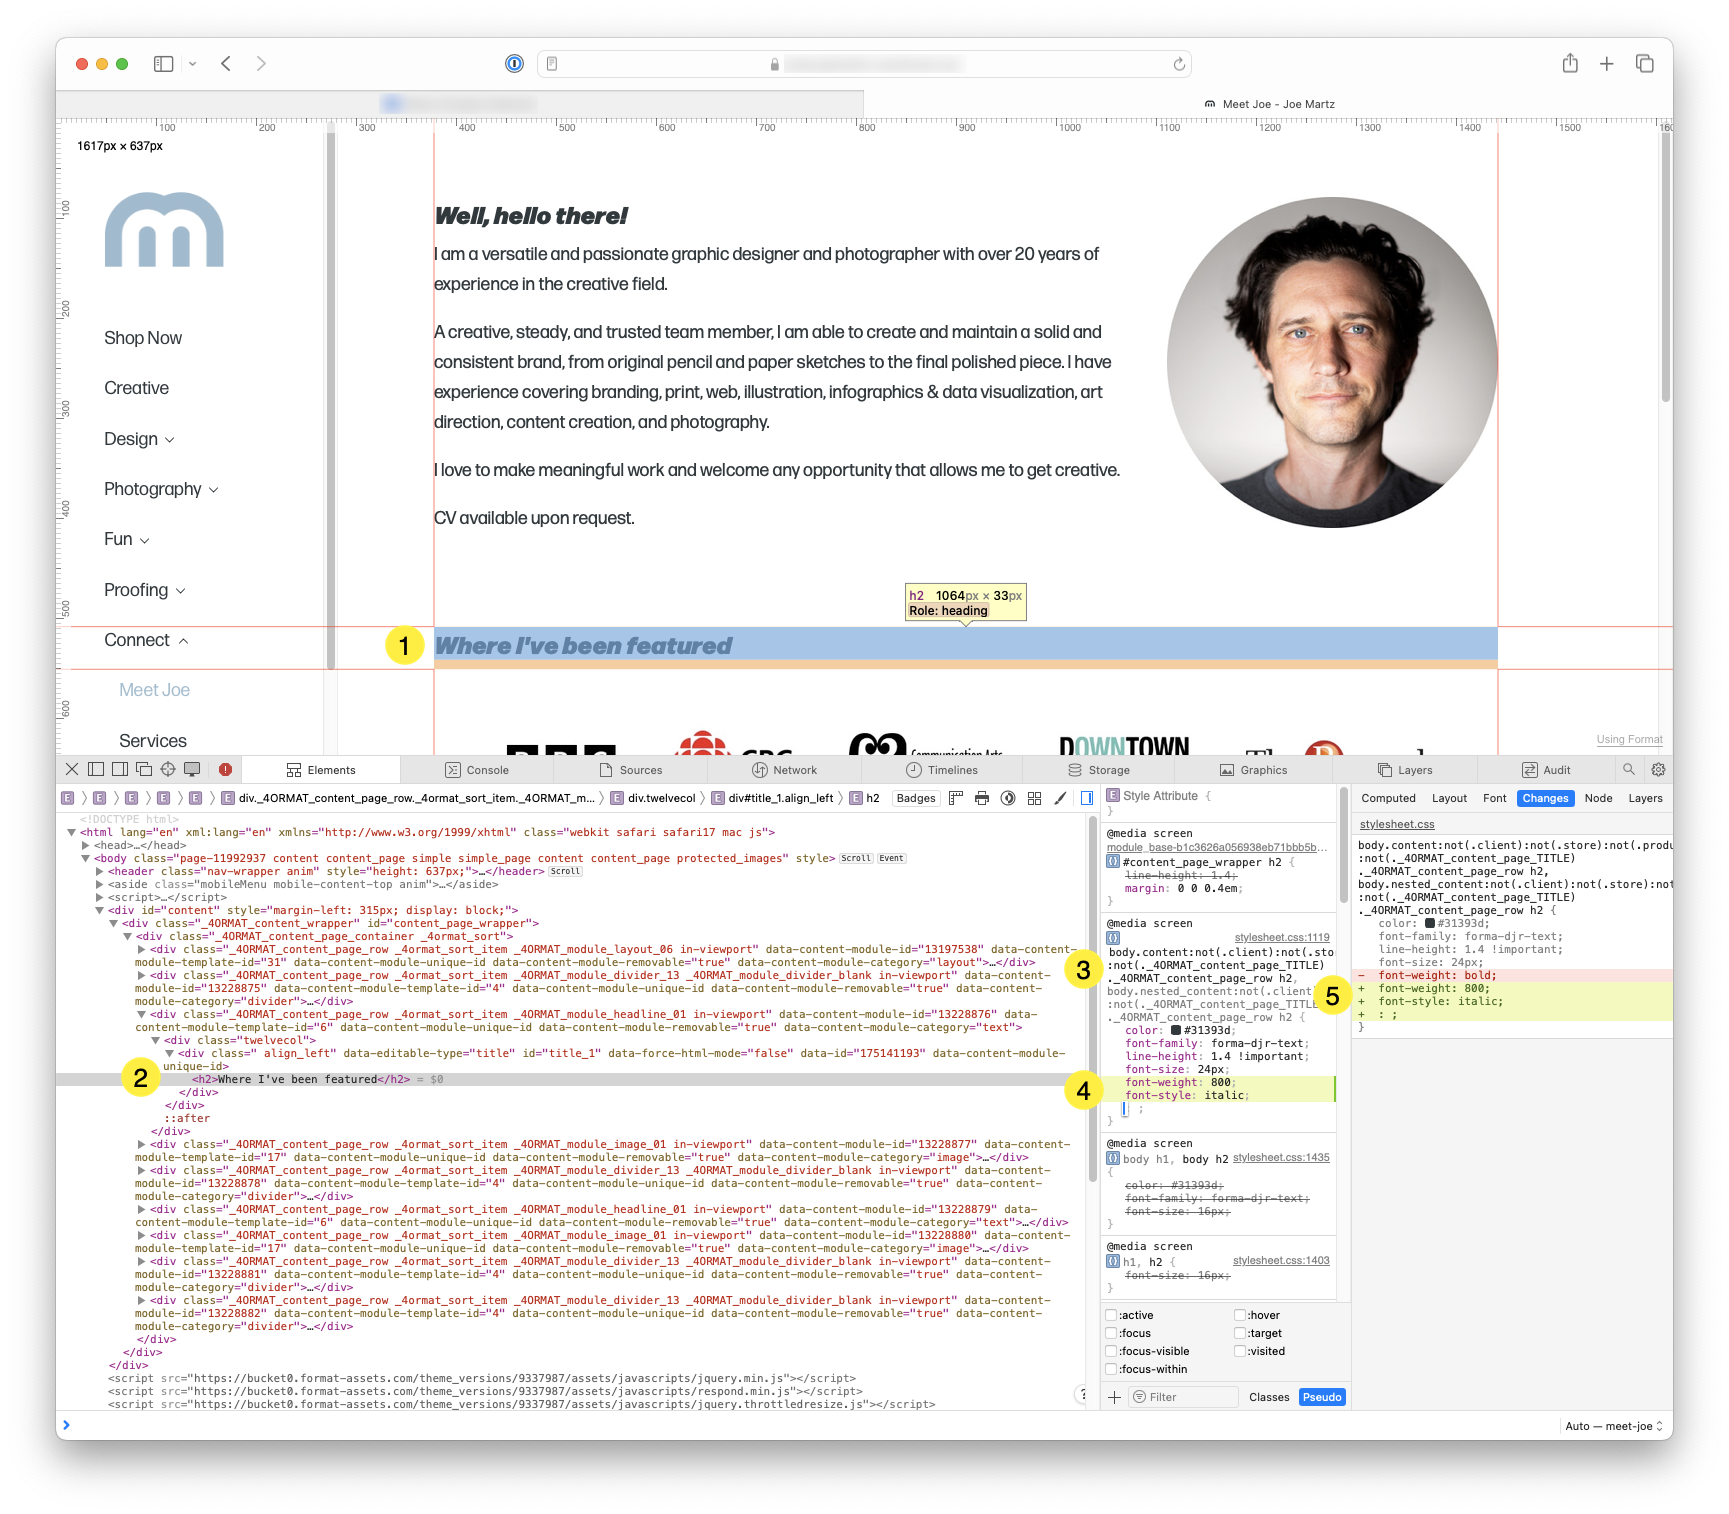Viewport: 1729px width, 1514px height.
Task: Toggle paint flashing brush icon
Action: click(x=1061, y=798)
